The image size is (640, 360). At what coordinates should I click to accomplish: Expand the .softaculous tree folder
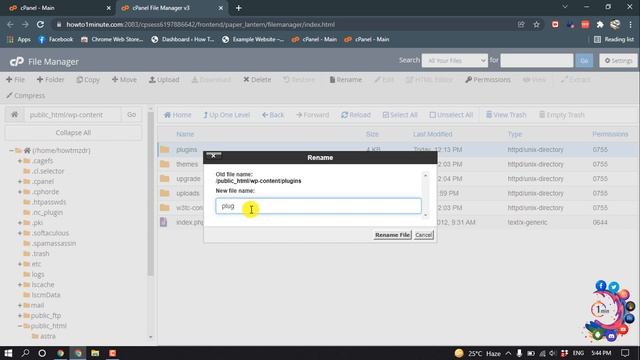pos(20,233)
